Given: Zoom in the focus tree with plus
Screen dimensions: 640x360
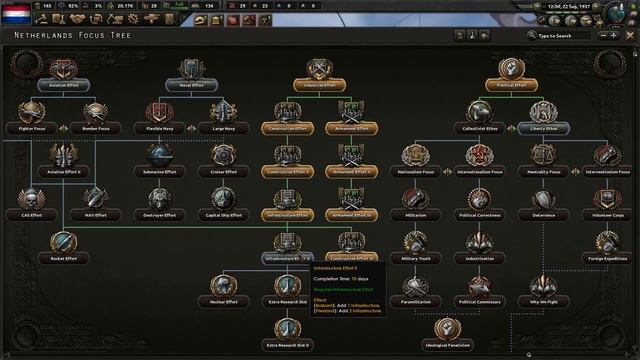Looking at the screenshot, I should tap(613, 36).
